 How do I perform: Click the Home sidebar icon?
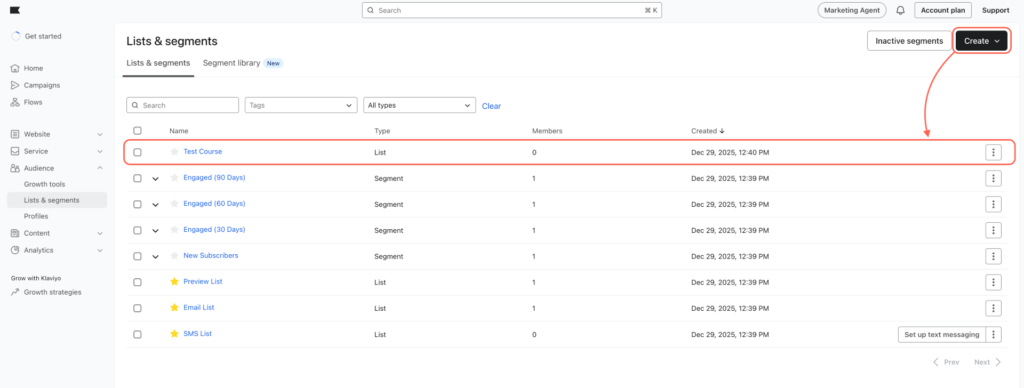pos(15,68)
